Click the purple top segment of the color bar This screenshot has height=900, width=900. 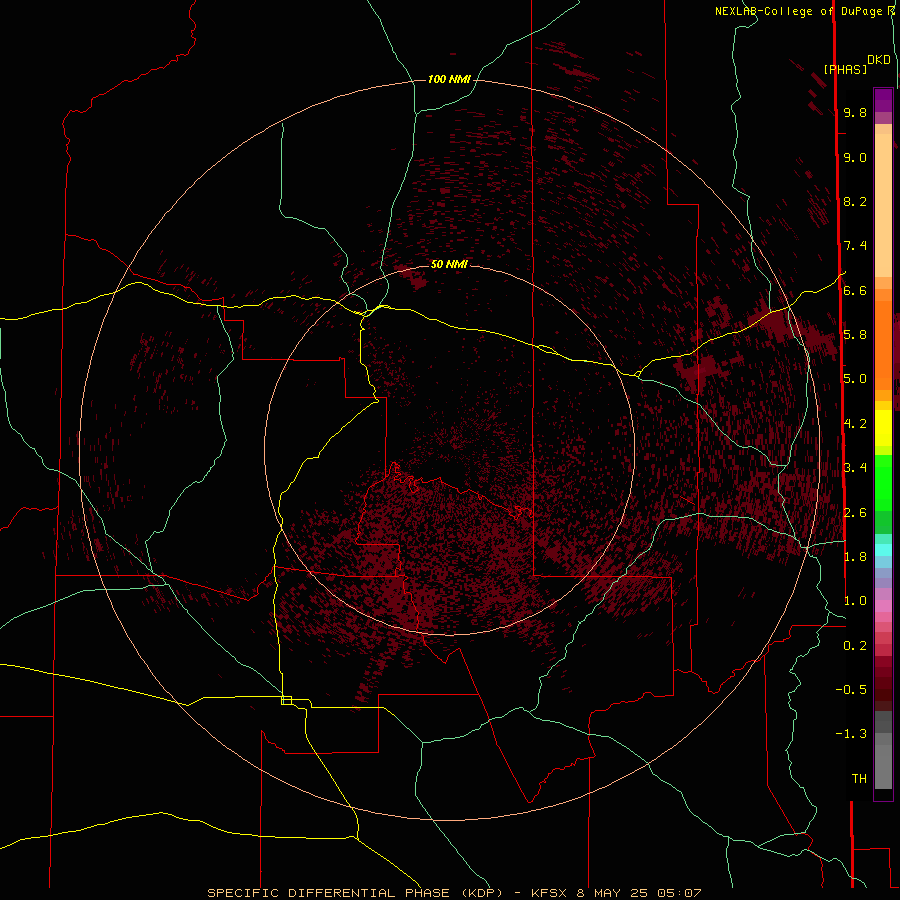(883, 100)
